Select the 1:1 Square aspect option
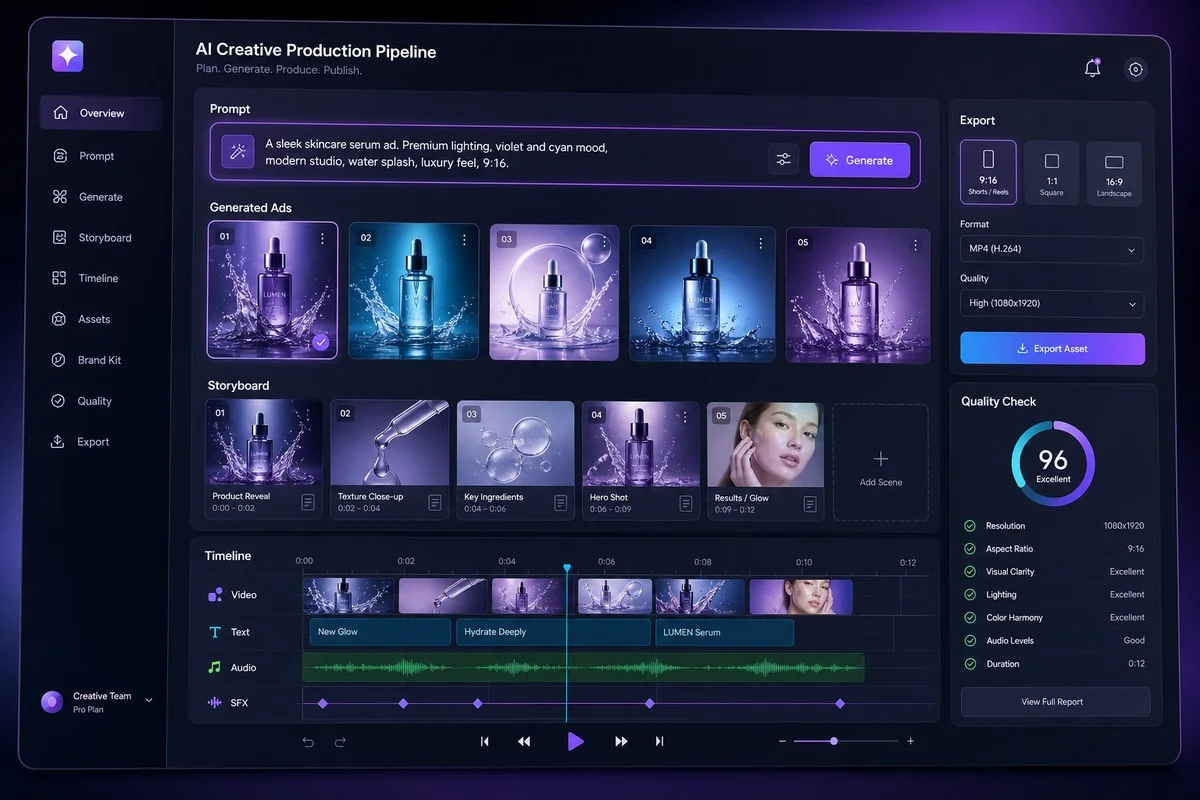1200x800 pixels. (1051, 172)
